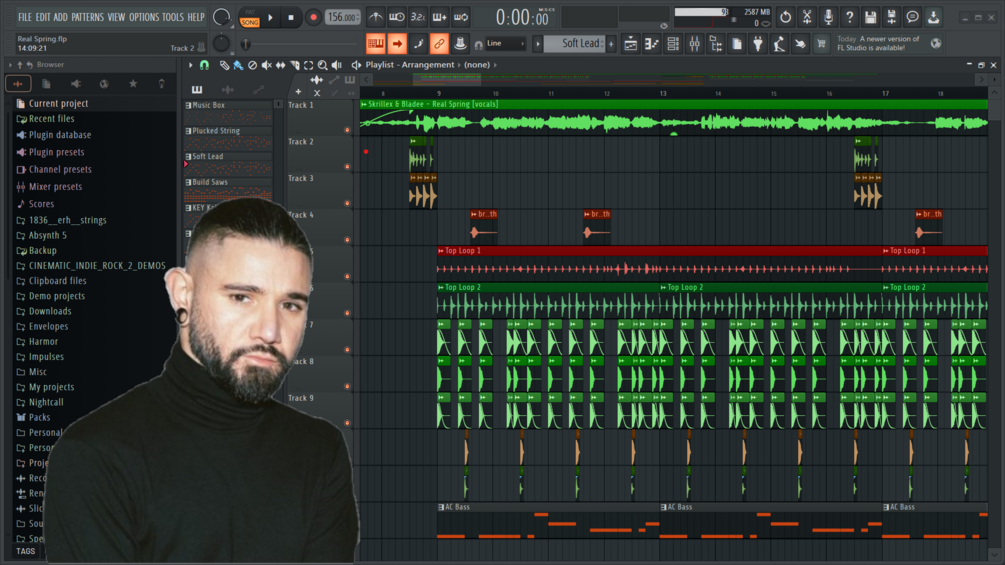Toggle step editing arrow icon
1005x565 pixels.
point(397,44)
